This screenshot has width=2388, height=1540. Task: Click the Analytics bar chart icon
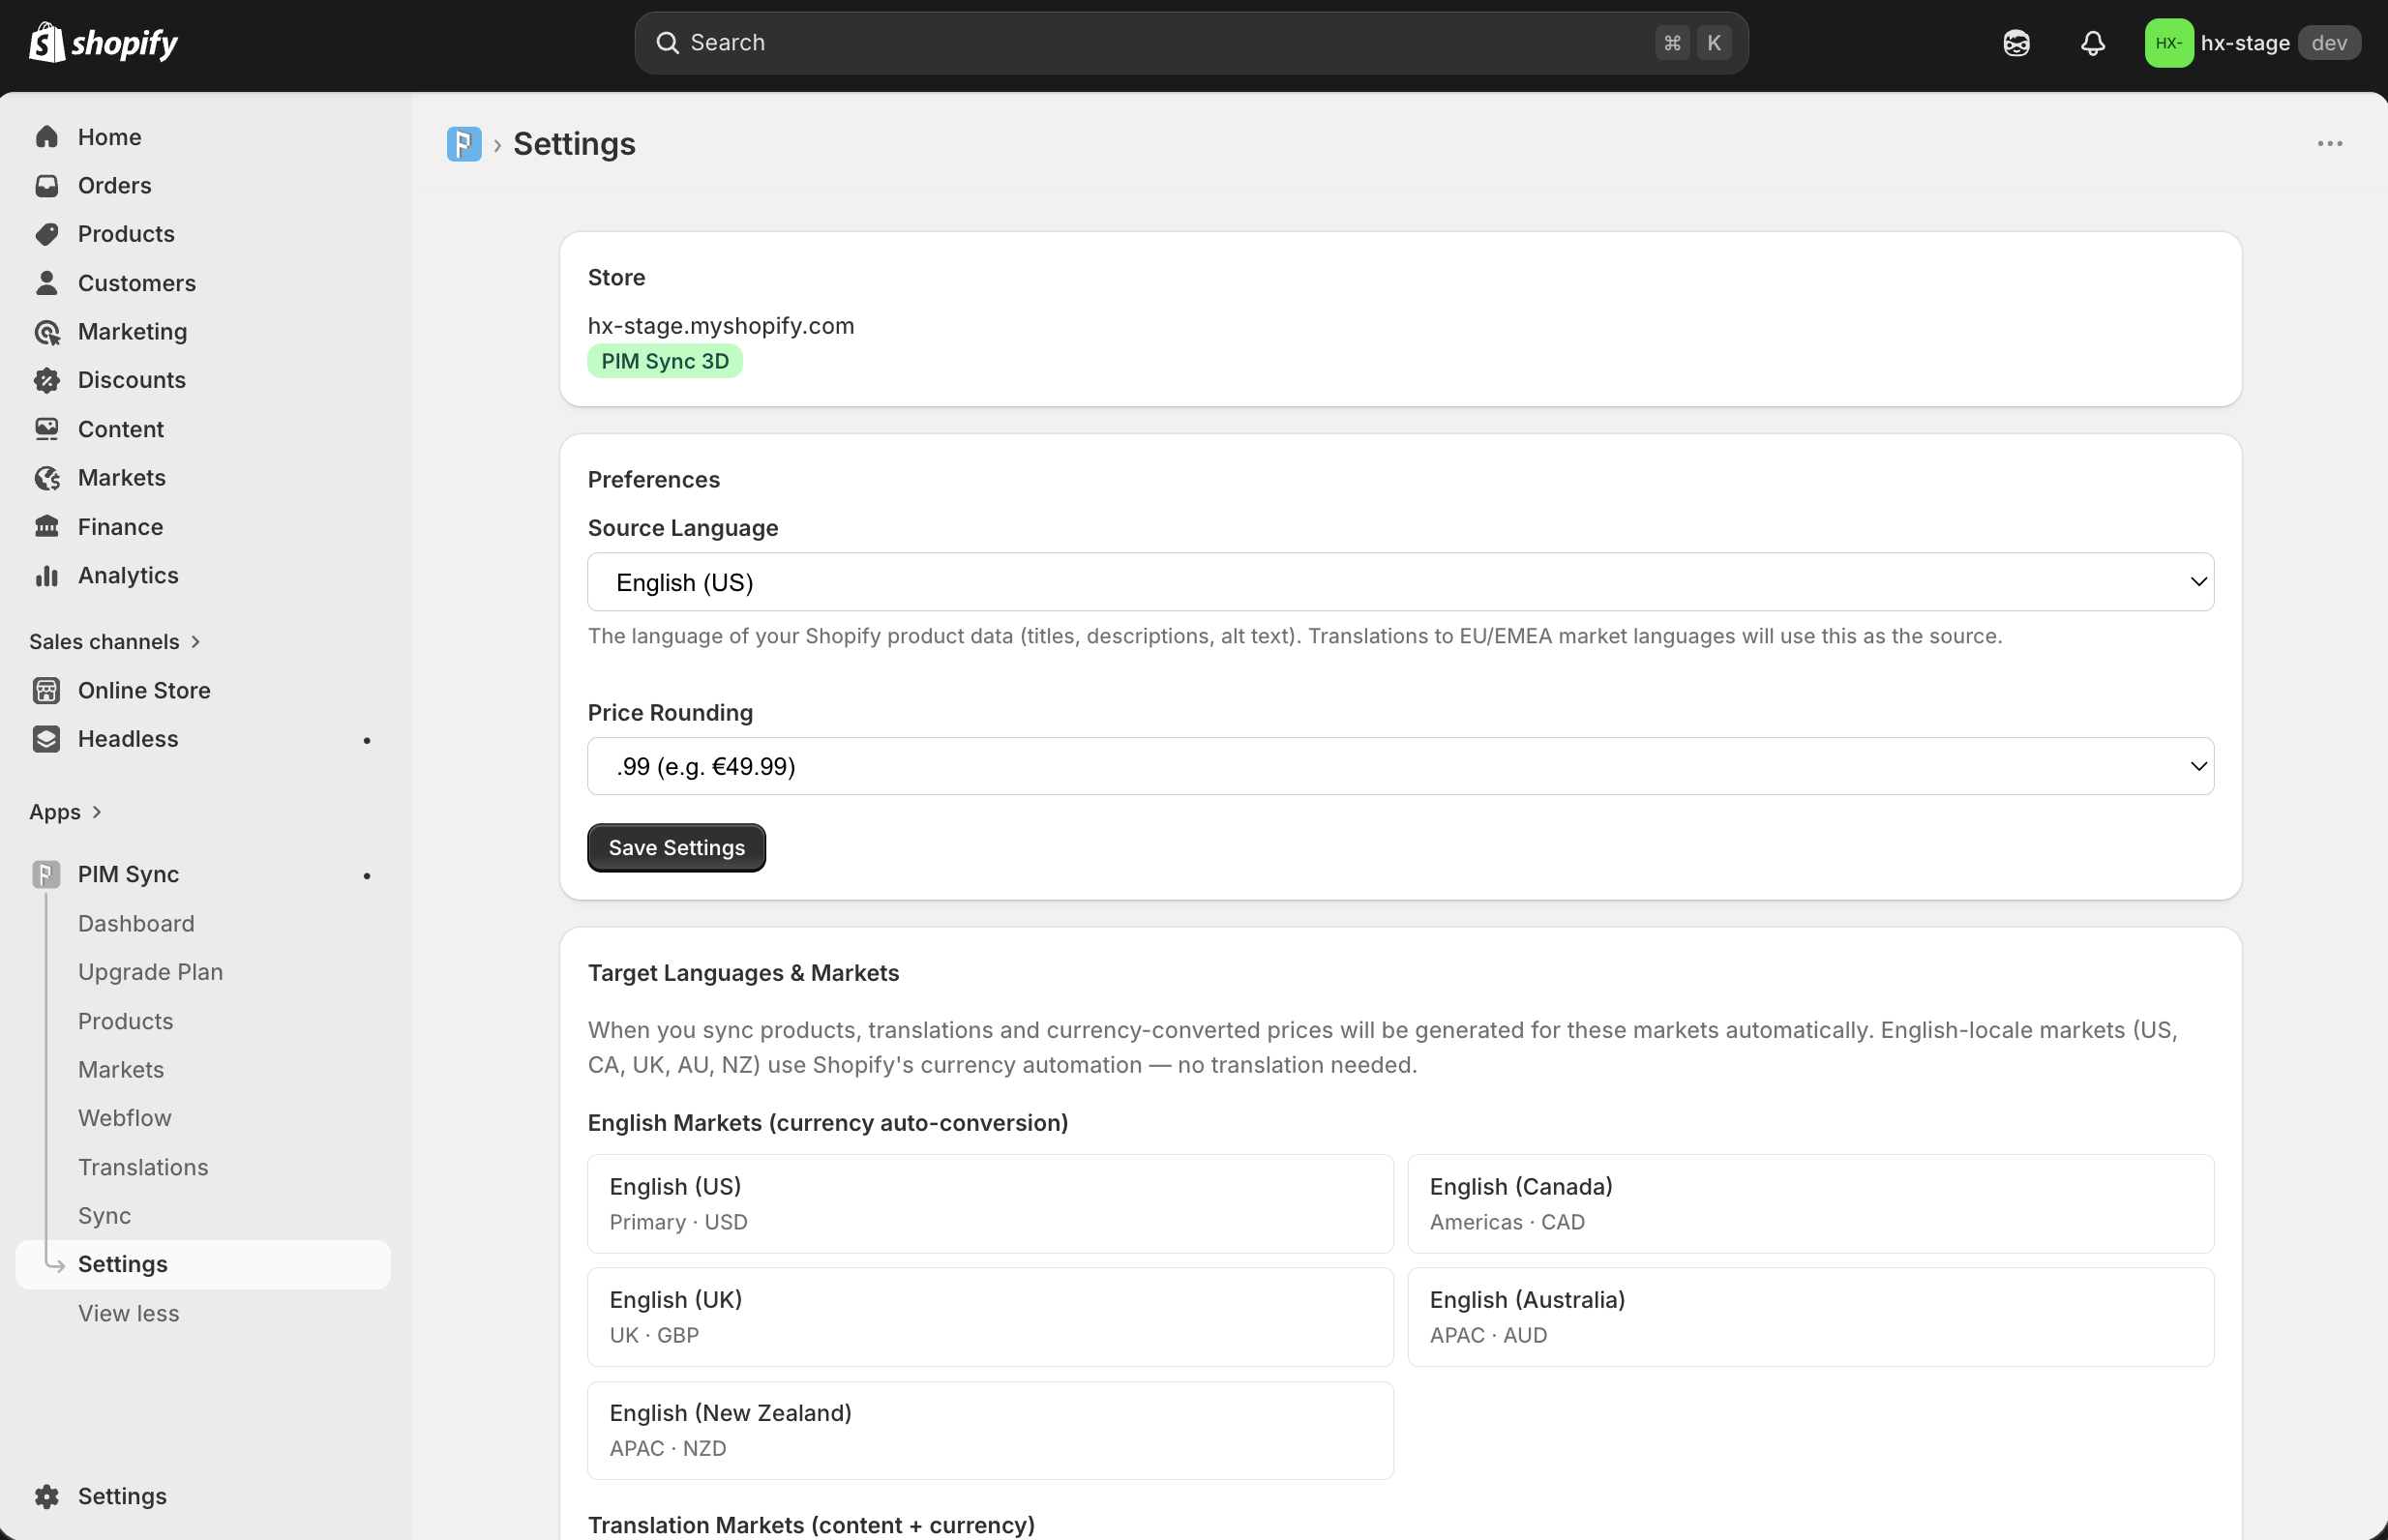[47, 575]
